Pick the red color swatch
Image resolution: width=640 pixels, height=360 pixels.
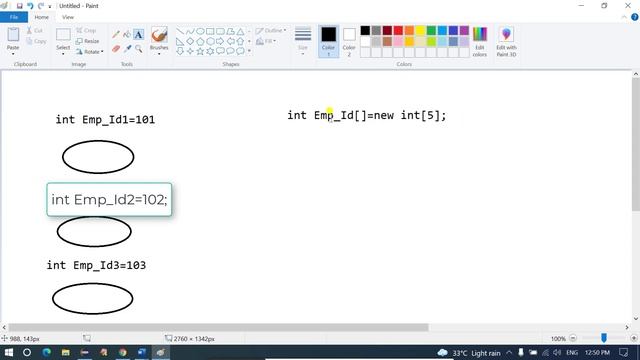click(x=398, y=30)
